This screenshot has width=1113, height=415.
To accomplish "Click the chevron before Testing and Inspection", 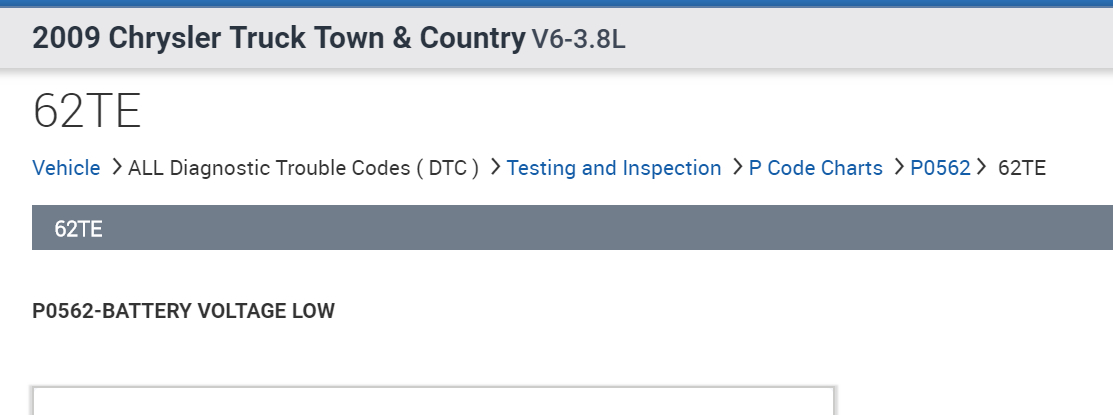I will [495, 167].
